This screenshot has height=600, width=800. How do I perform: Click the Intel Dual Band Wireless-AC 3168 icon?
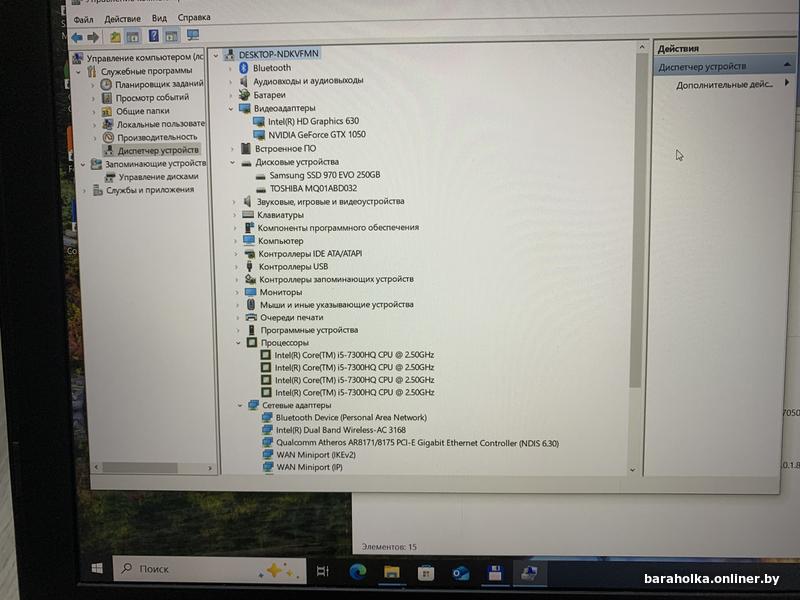pyautogui.click(x=267, y=430)
